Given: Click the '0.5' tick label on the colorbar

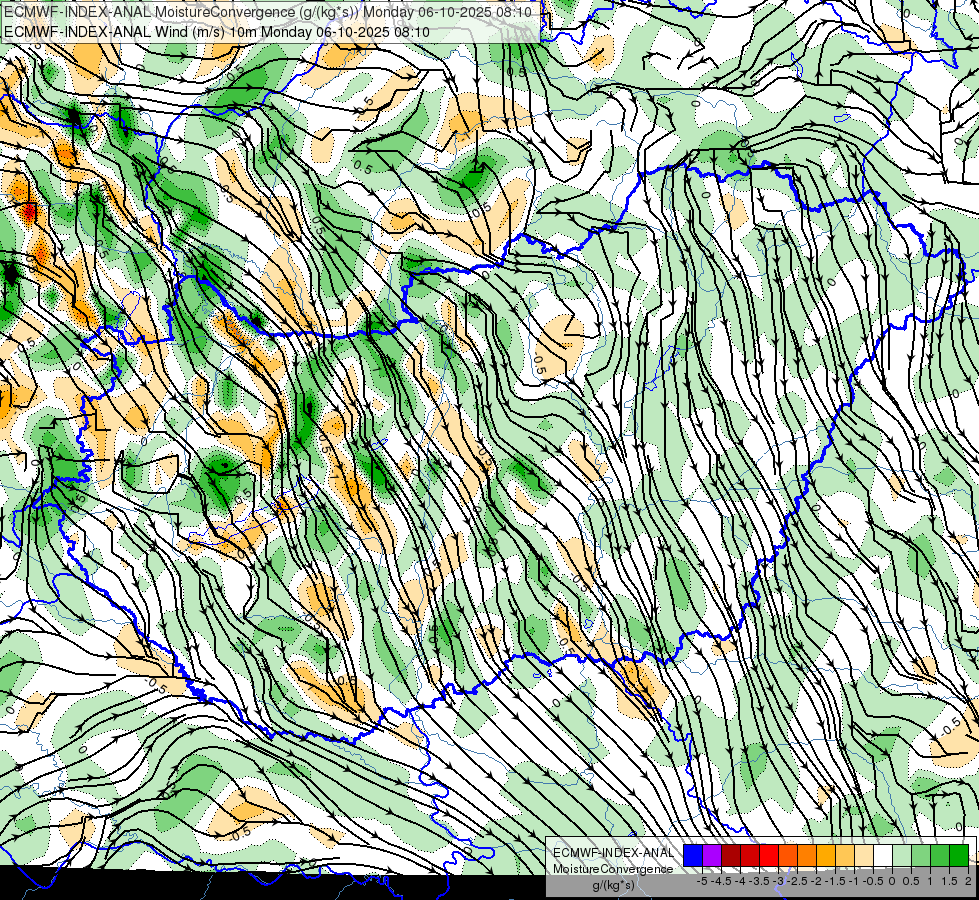Looking at the screenshot, I should click(911, 881).
